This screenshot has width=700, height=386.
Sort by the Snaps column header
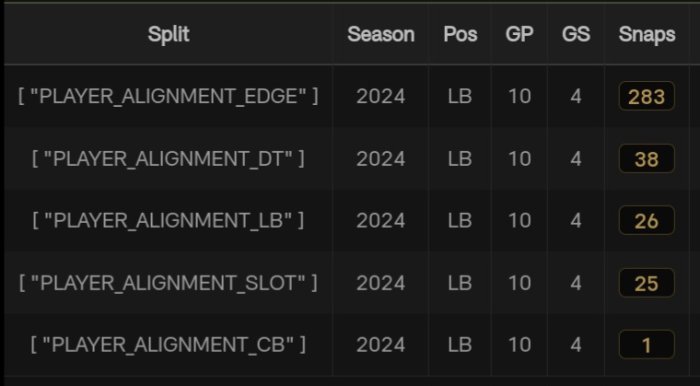pyautogui.click(x=647, y=34)
